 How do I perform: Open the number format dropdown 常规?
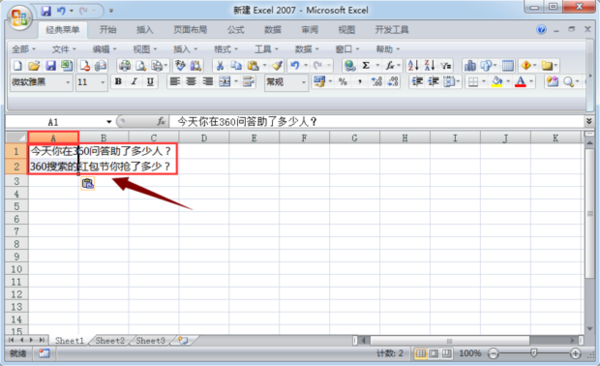click(303, 82)
